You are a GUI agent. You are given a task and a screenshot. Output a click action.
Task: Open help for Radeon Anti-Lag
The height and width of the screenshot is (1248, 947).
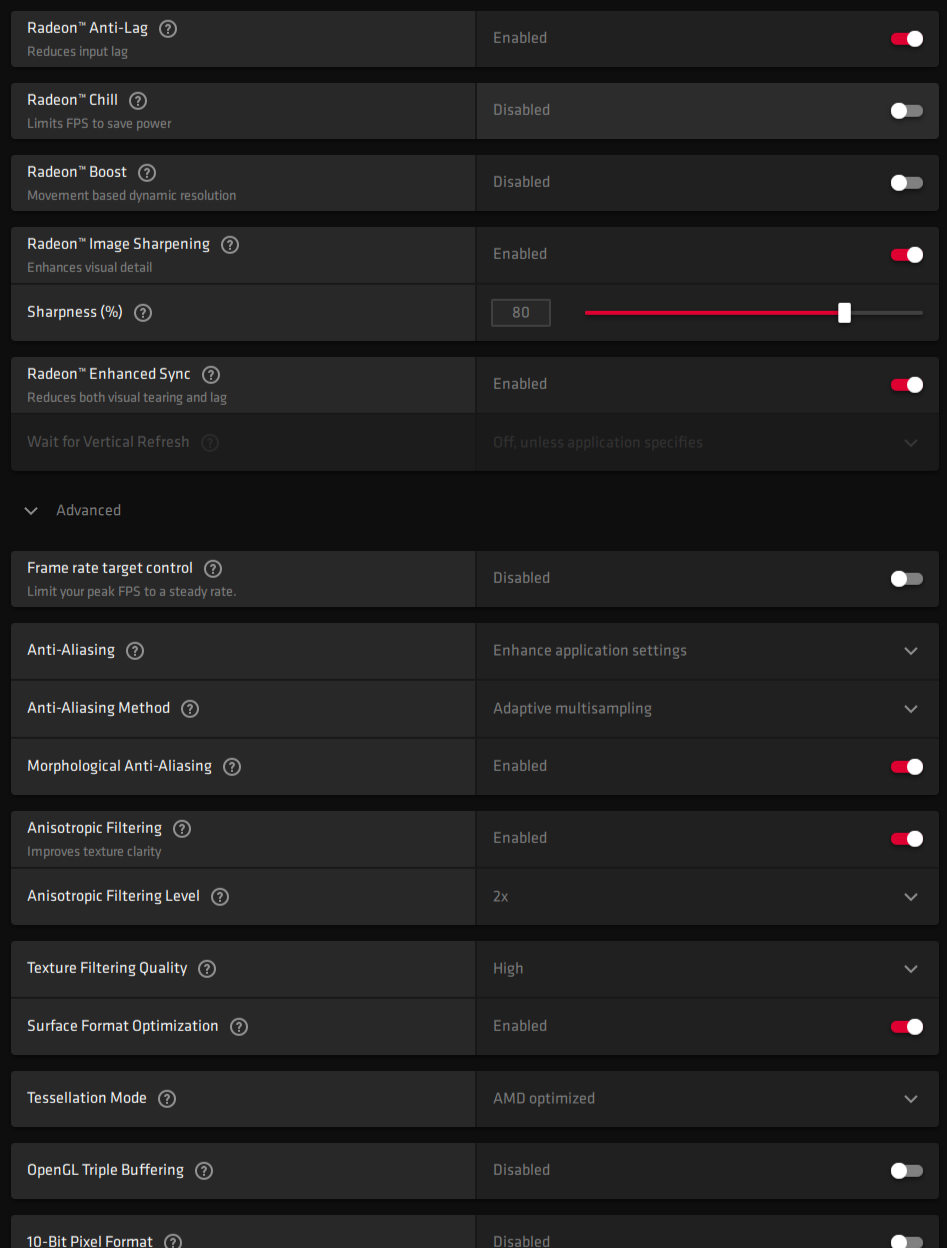coord(168,29)
